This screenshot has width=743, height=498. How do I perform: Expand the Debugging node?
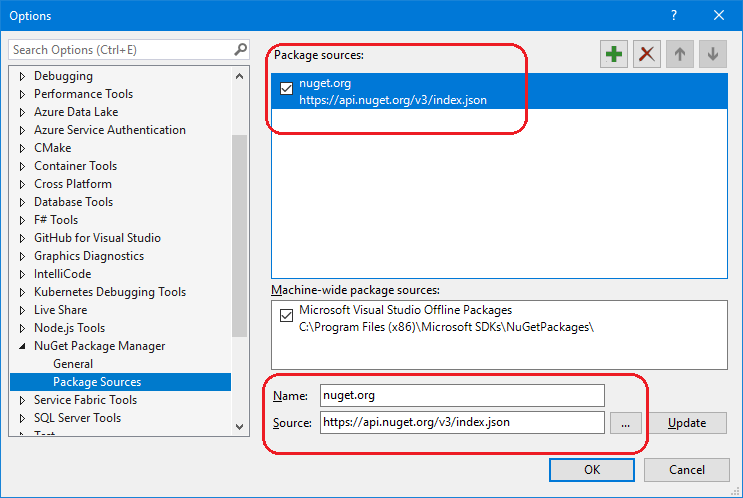point(22,76)
